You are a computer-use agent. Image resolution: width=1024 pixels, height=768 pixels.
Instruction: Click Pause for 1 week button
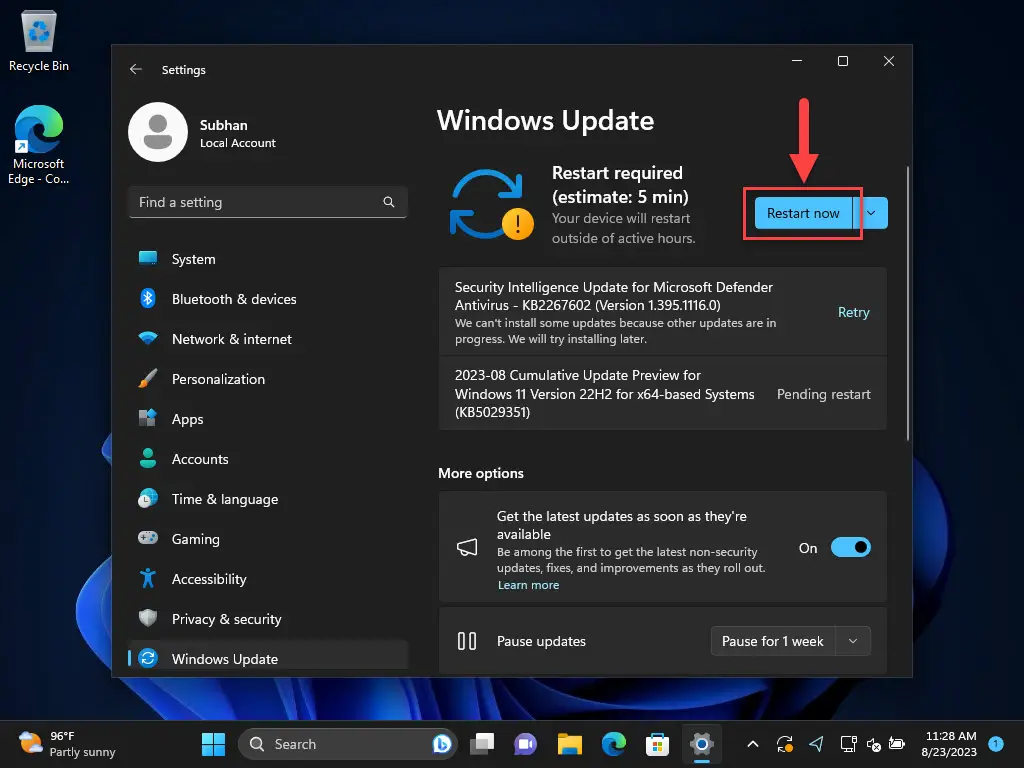pyautogui.click(x=773, y=641)
